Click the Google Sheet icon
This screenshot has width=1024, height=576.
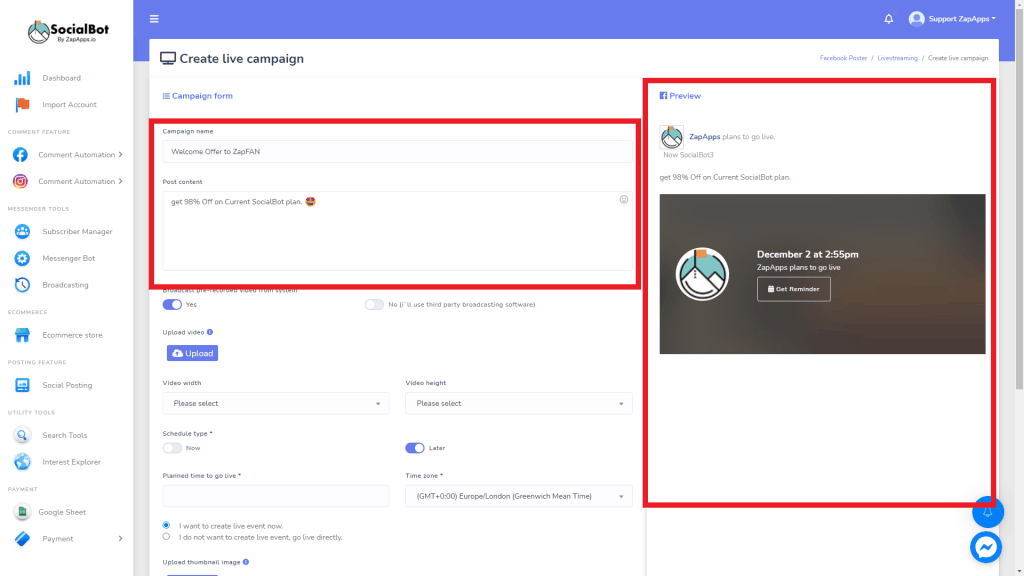(22, 512)
